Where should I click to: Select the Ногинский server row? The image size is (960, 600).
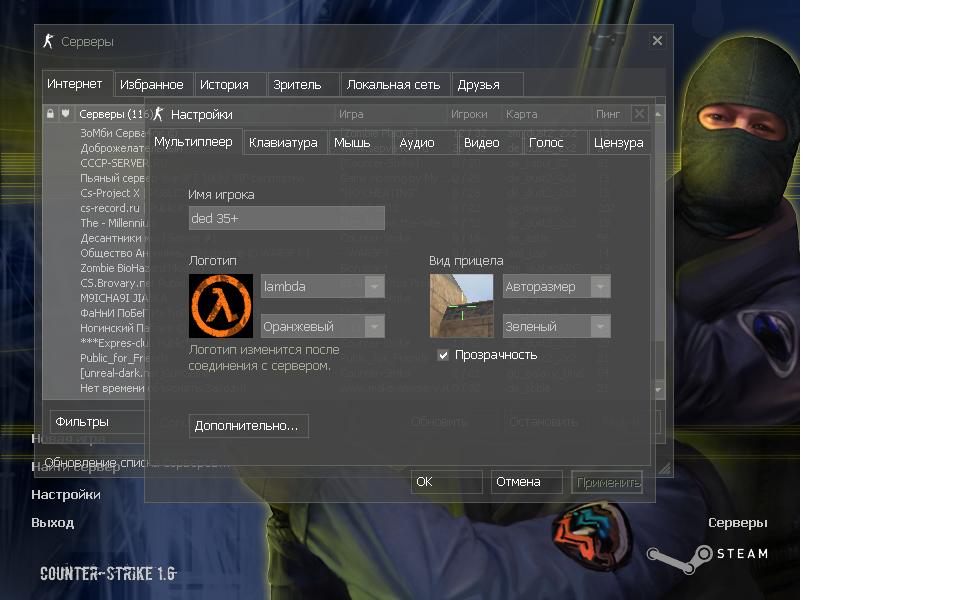click(x=114, y=328)
